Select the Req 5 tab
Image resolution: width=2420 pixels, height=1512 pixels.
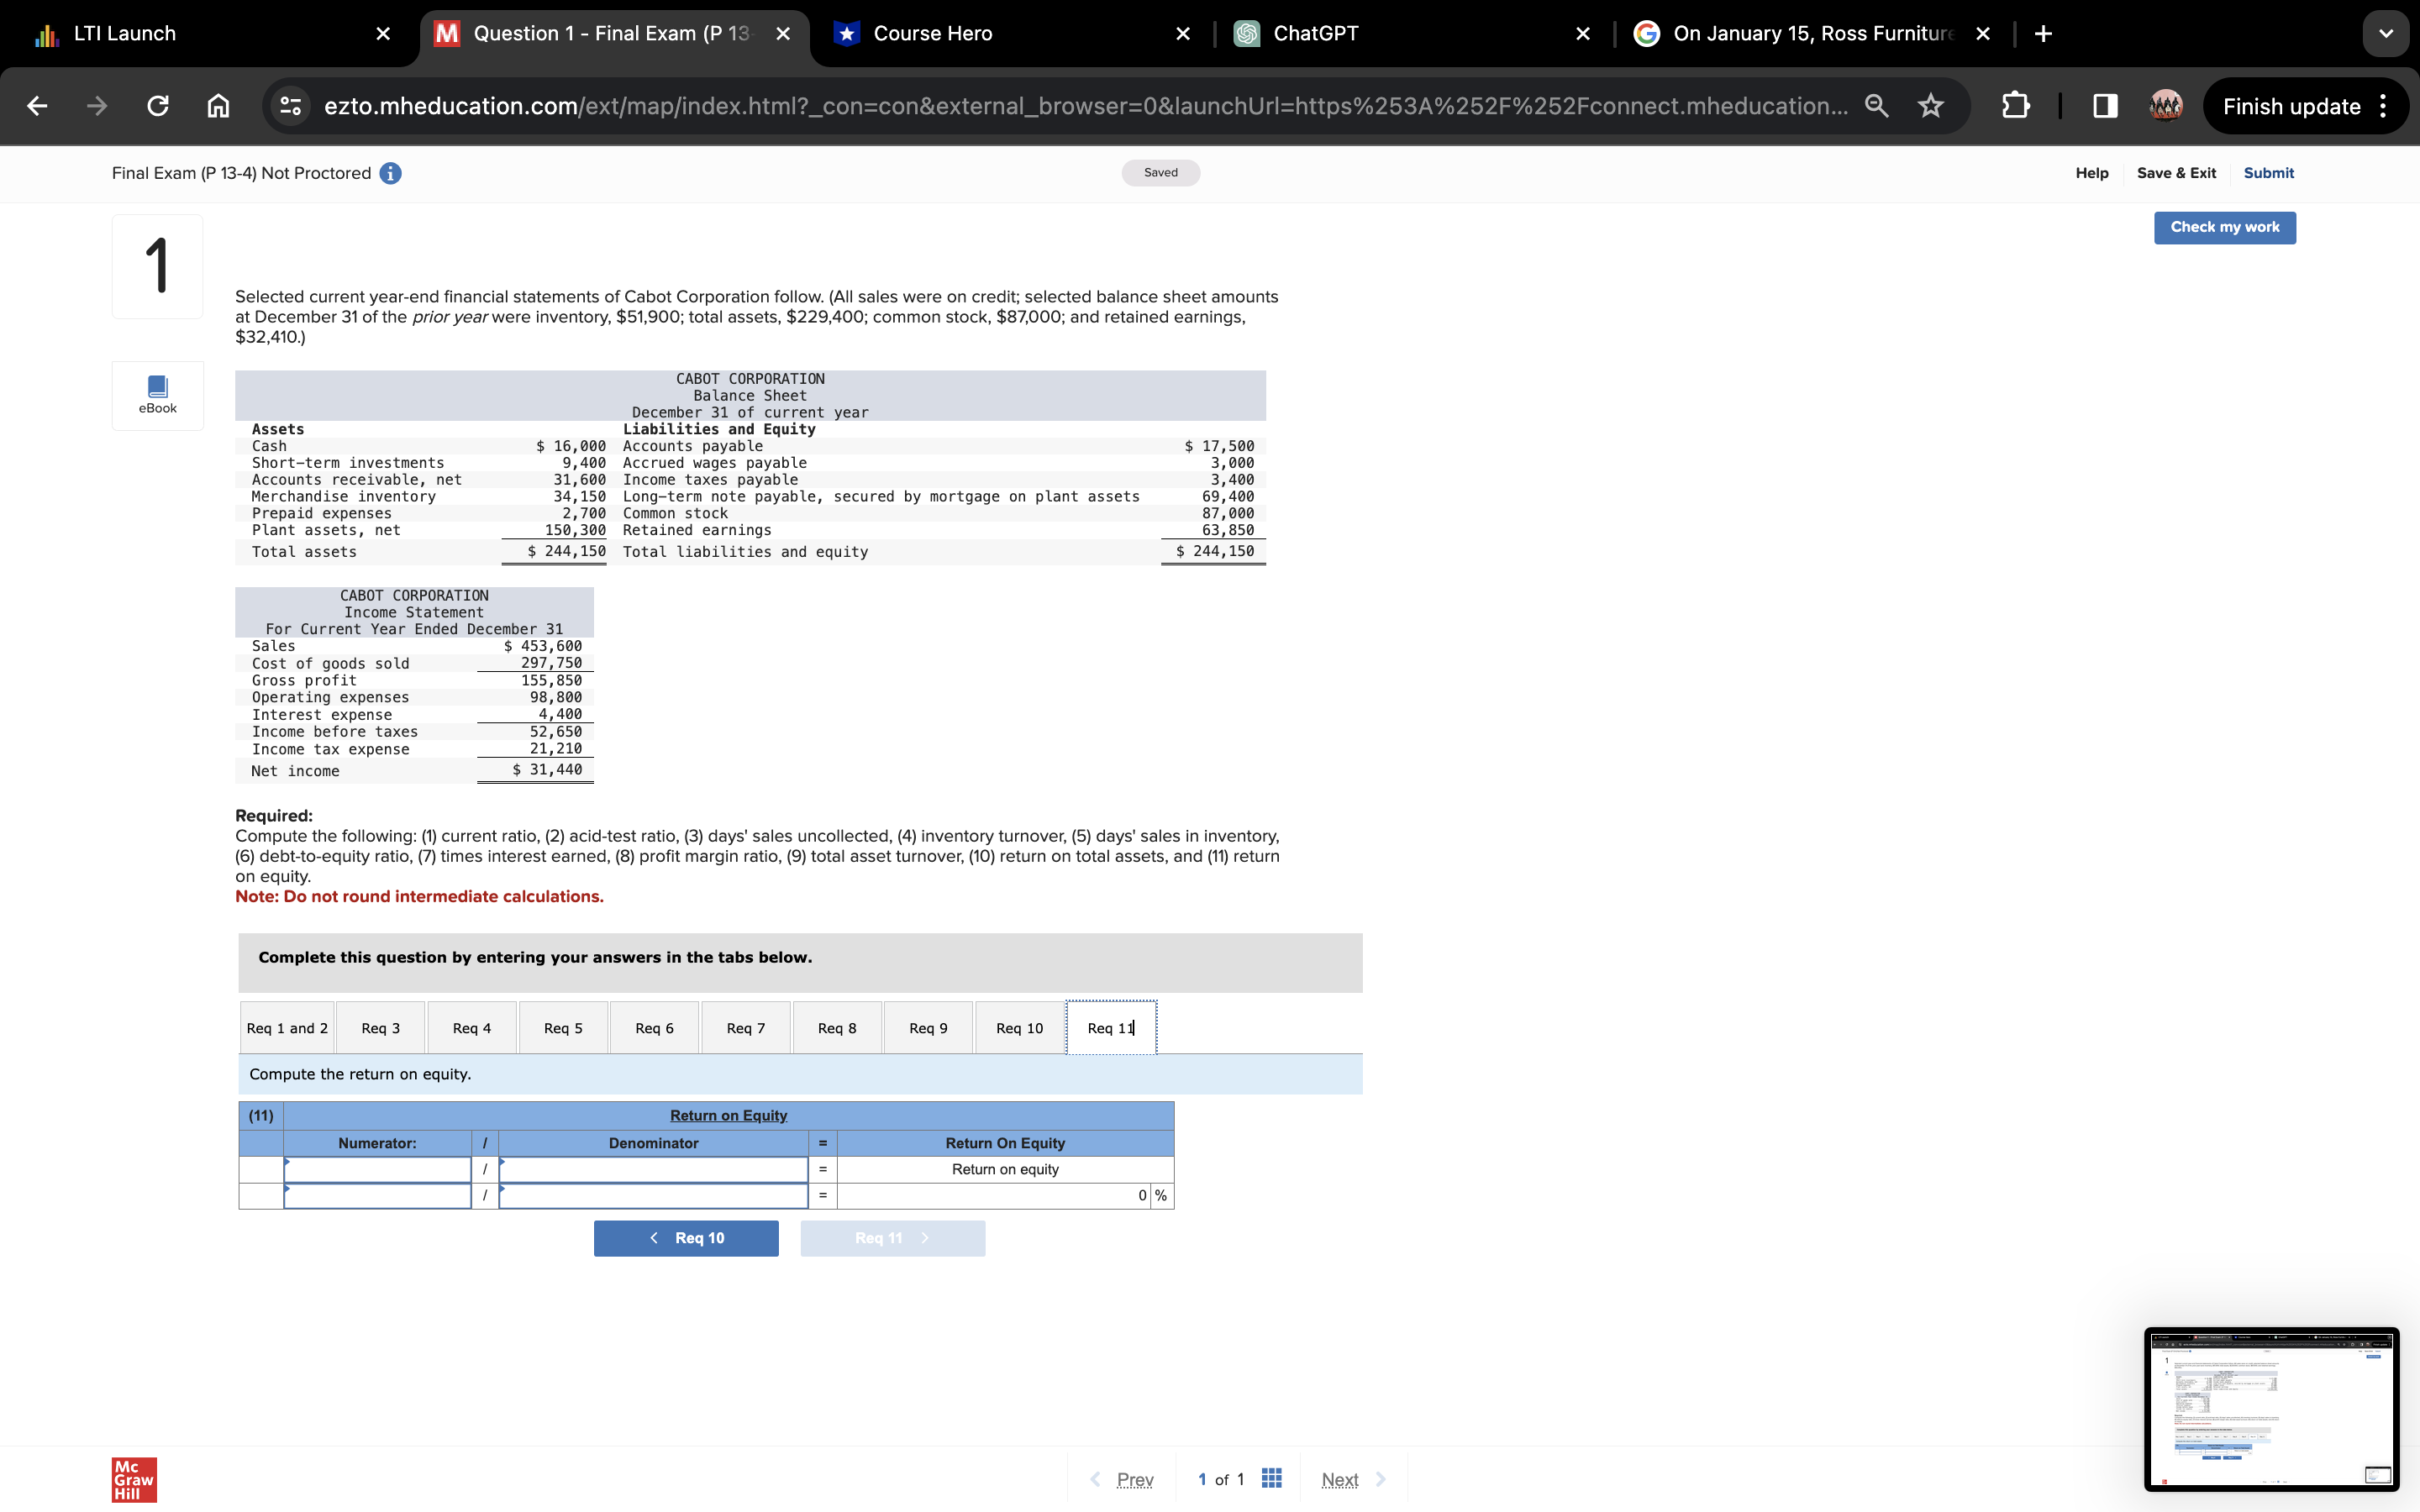[x=562, y=1027]
